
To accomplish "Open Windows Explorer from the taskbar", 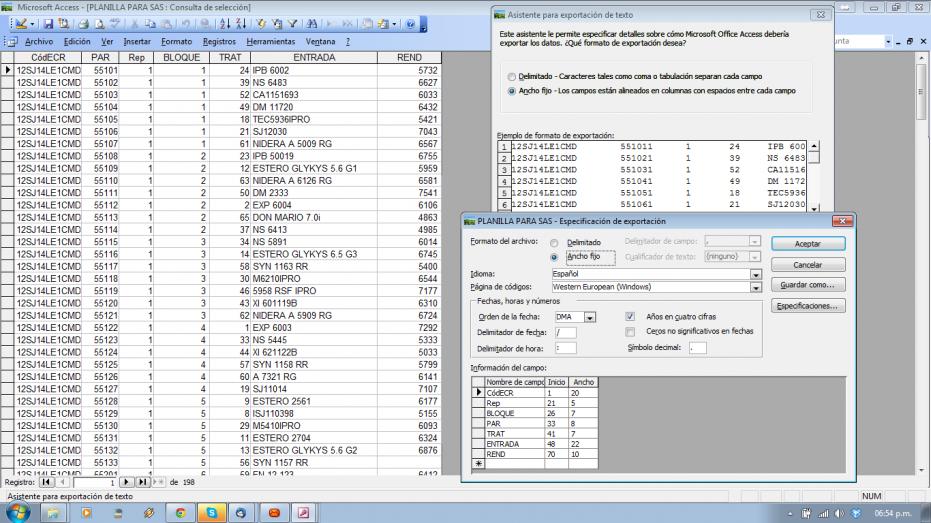I will click(52, 512).
